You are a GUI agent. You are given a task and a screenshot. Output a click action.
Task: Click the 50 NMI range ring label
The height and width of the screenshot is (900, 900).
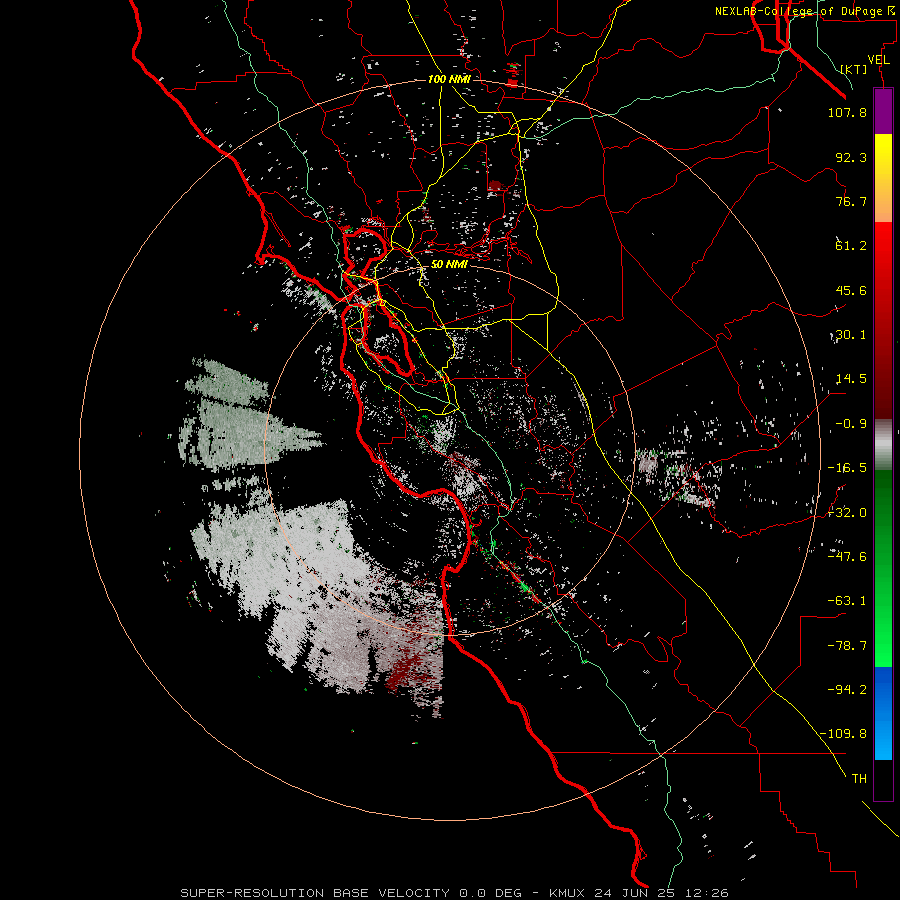click(449, 265)
